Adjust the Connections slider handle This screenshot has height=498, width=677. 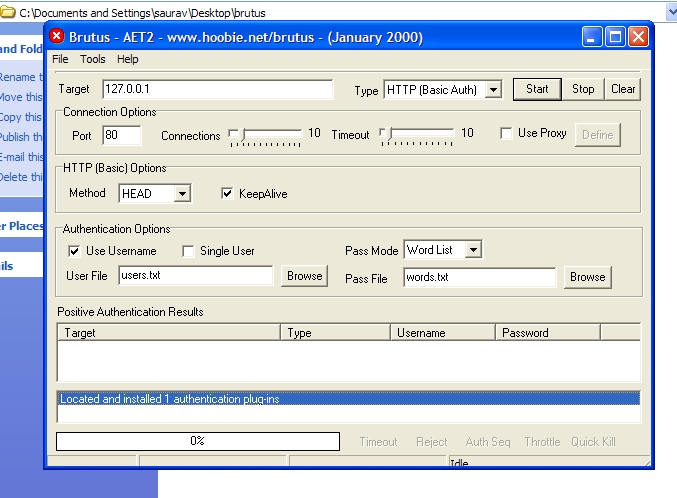242,134
